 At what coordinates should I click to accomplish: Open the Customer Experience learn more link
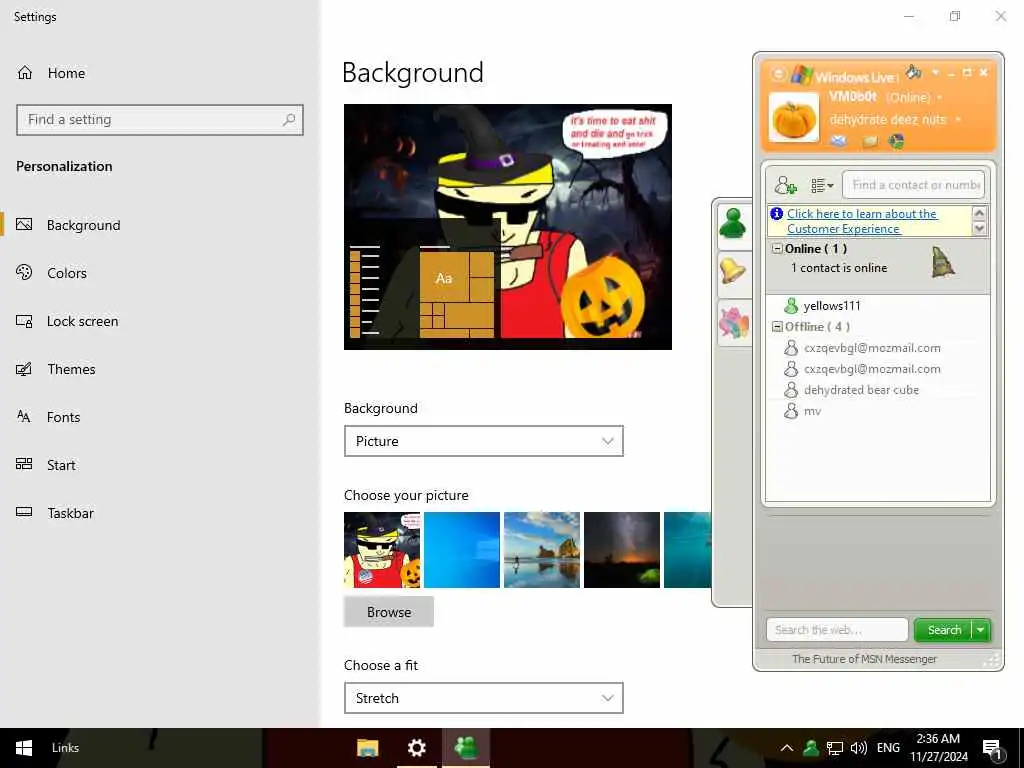point(861,221)
